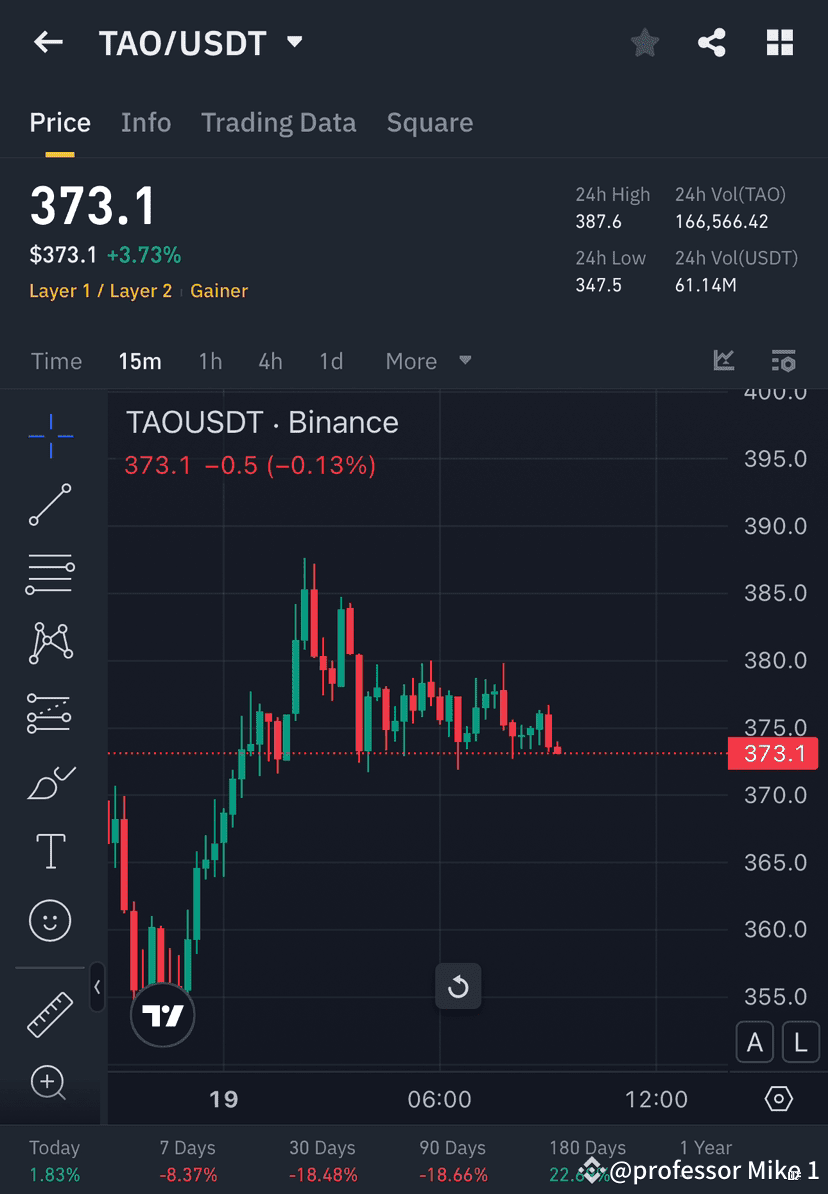828x1194 pixels.
Task: Select the text annotation tool
Action: 50,851
